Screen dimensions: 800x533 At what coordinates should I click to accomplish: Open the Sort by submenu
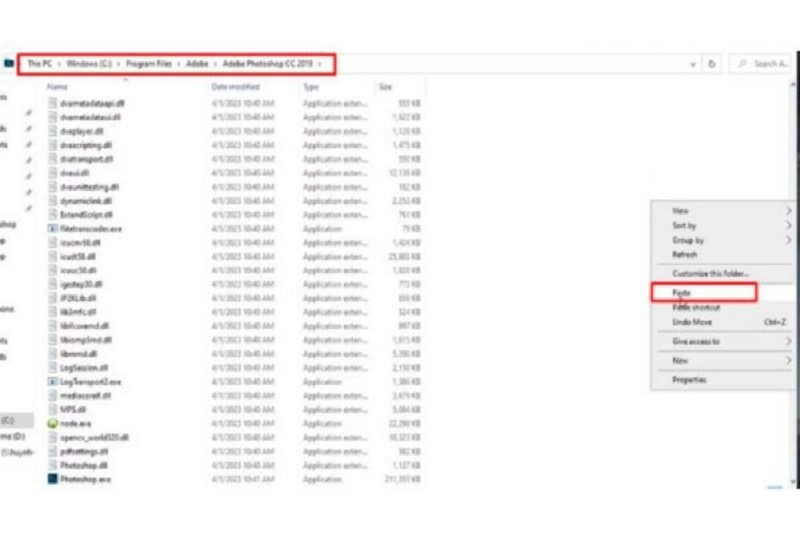click(x=723, y=225)
